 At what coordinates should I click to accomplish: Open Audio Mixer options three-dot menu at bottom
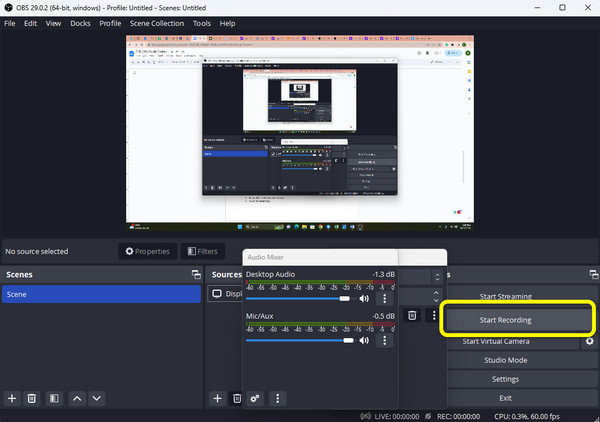click(278, 399)
